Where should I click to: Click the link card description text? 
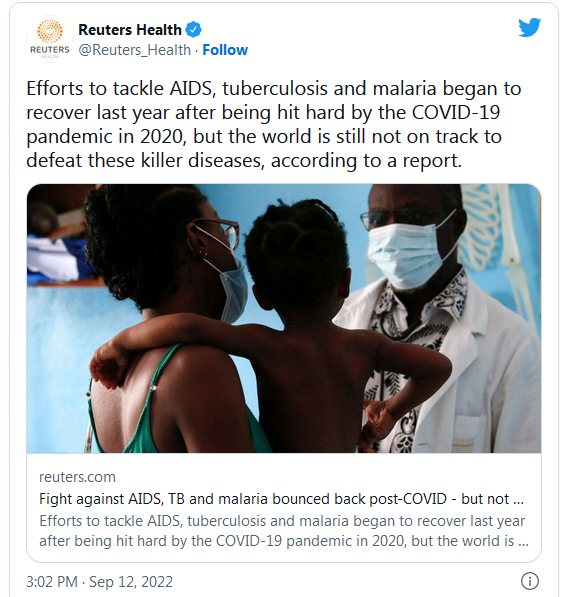click(x=284, y=531)
